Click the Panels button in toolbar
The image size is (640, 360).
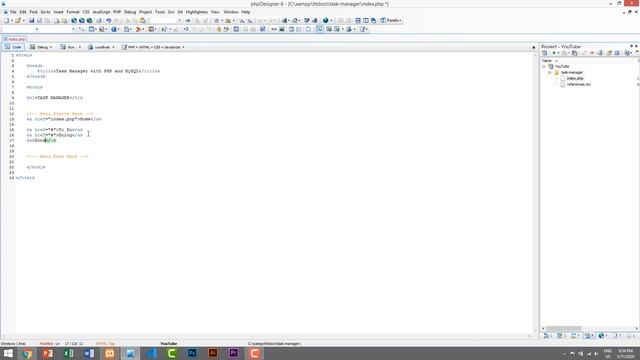[391, 20]
